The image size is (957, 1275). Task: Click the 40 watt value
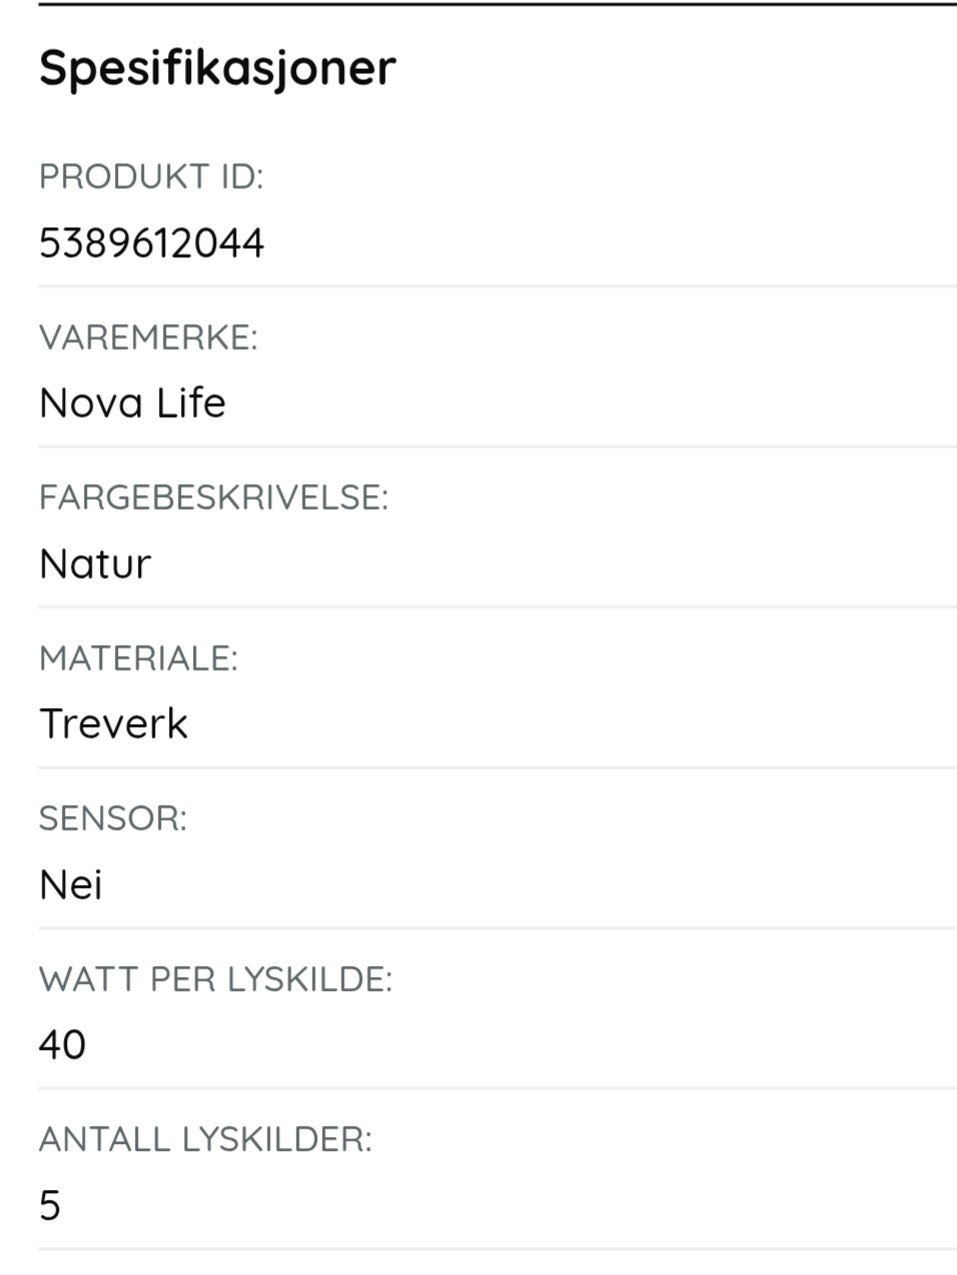(62, 1045)
